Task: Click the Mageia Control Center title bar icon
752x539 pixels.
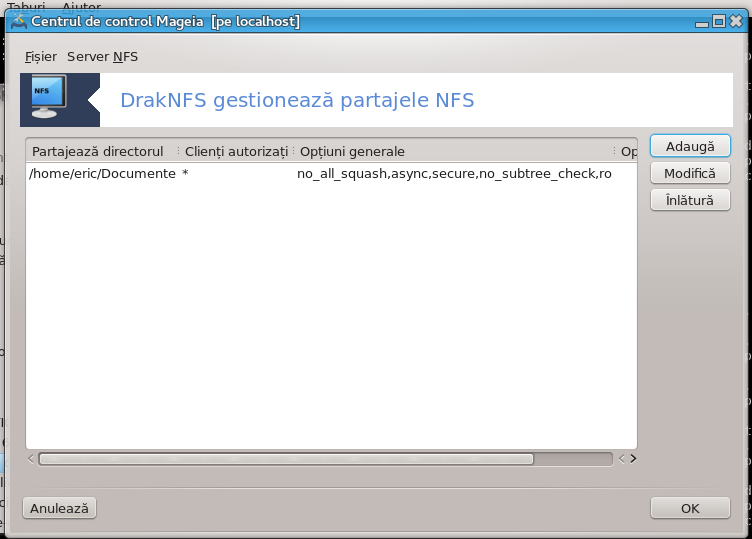Action: [x=19, y=22]
